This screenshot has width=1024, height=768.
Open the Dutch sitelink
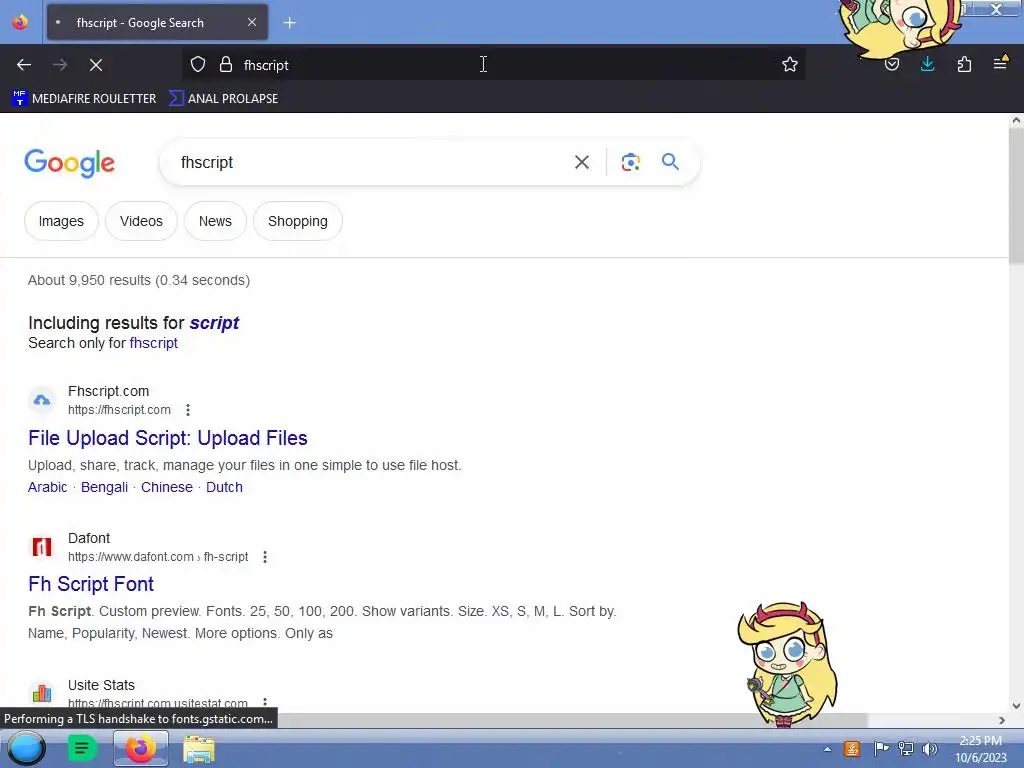225,487
